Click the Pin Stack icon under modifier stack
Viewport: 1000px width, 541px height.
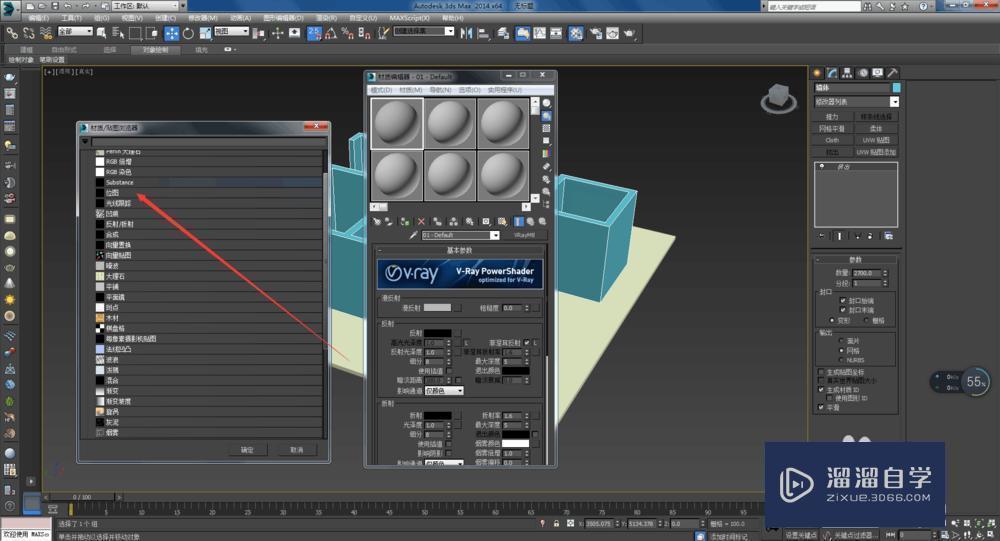click(x=821, y=236)
